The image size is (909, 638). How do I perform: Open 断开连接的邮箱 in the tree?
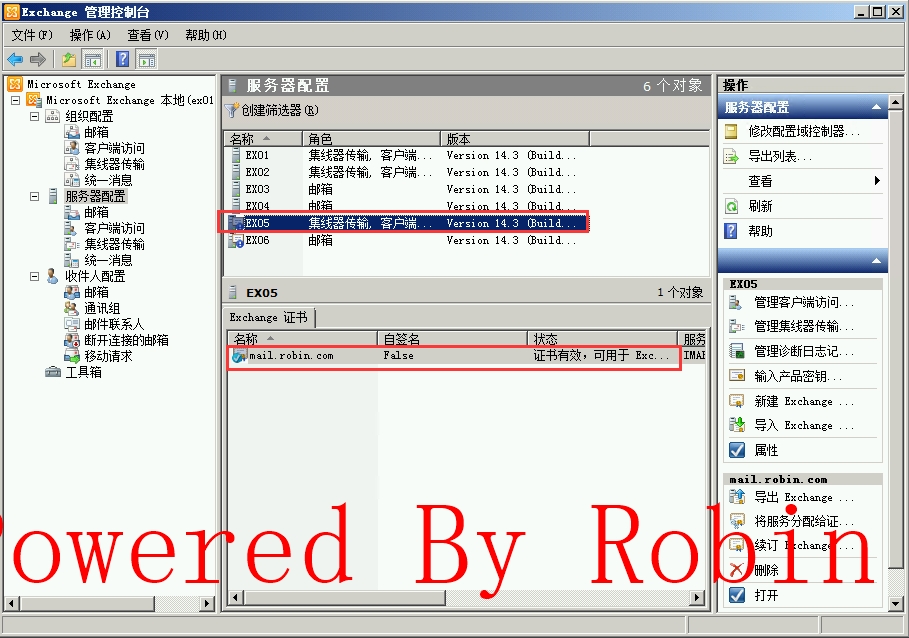point(126,340)
